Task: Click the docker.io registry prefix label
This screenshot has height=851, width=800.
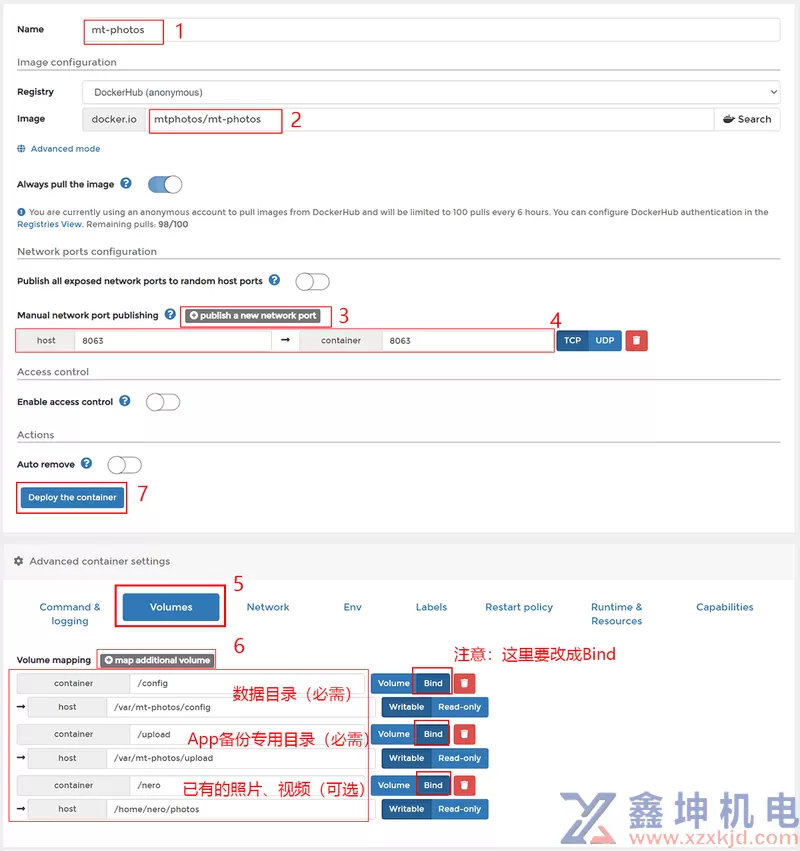Action: pos(114,119)
